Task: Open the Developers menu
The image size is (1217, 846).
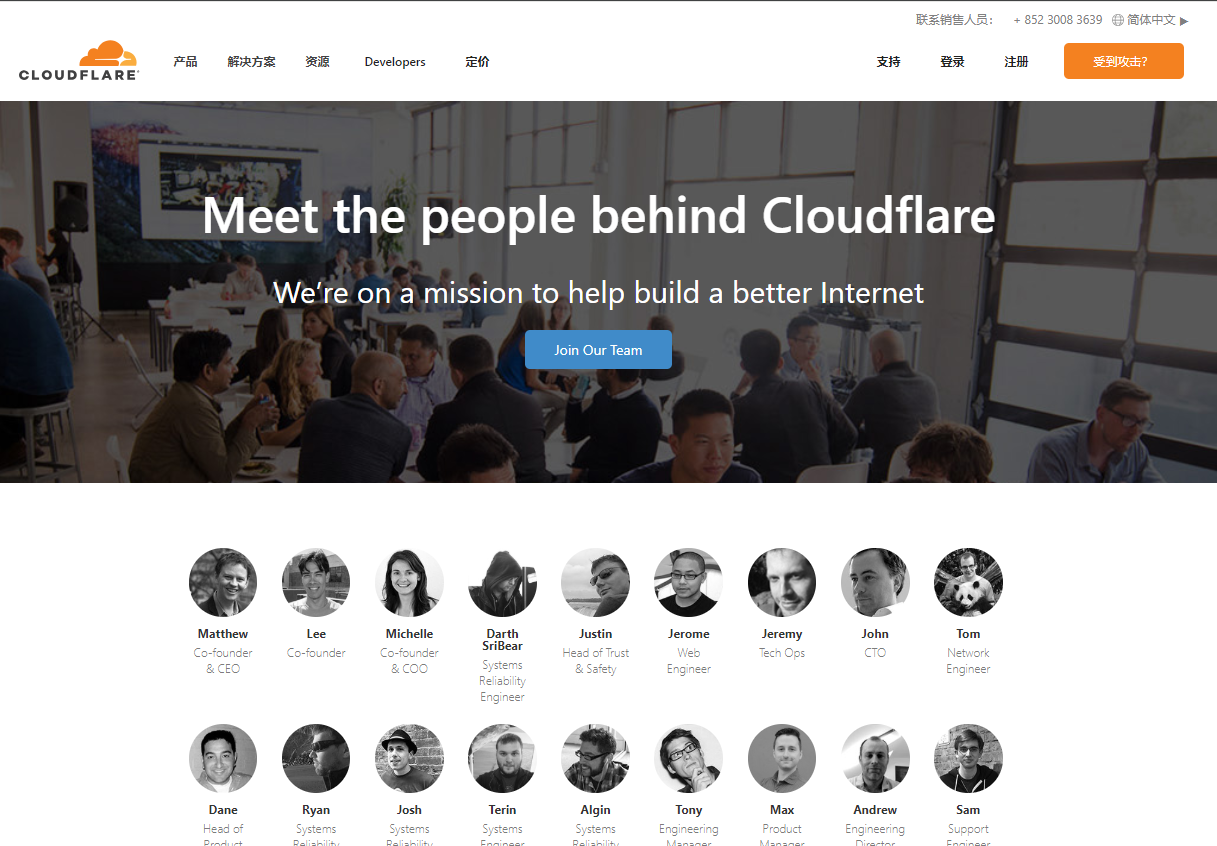Action: (395, 62)
